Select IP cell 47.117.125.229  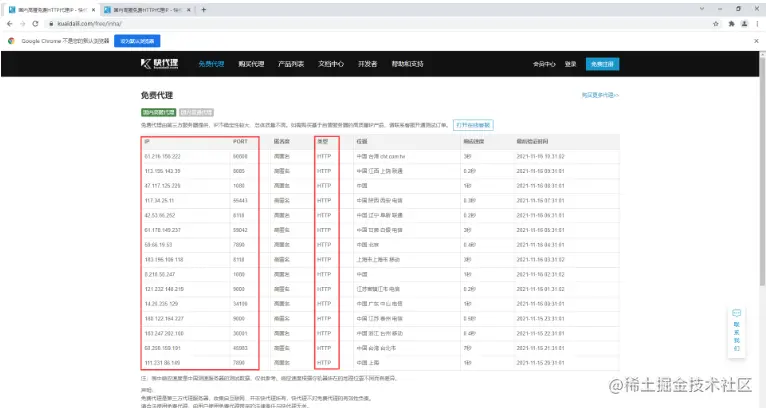coord(163,186)
